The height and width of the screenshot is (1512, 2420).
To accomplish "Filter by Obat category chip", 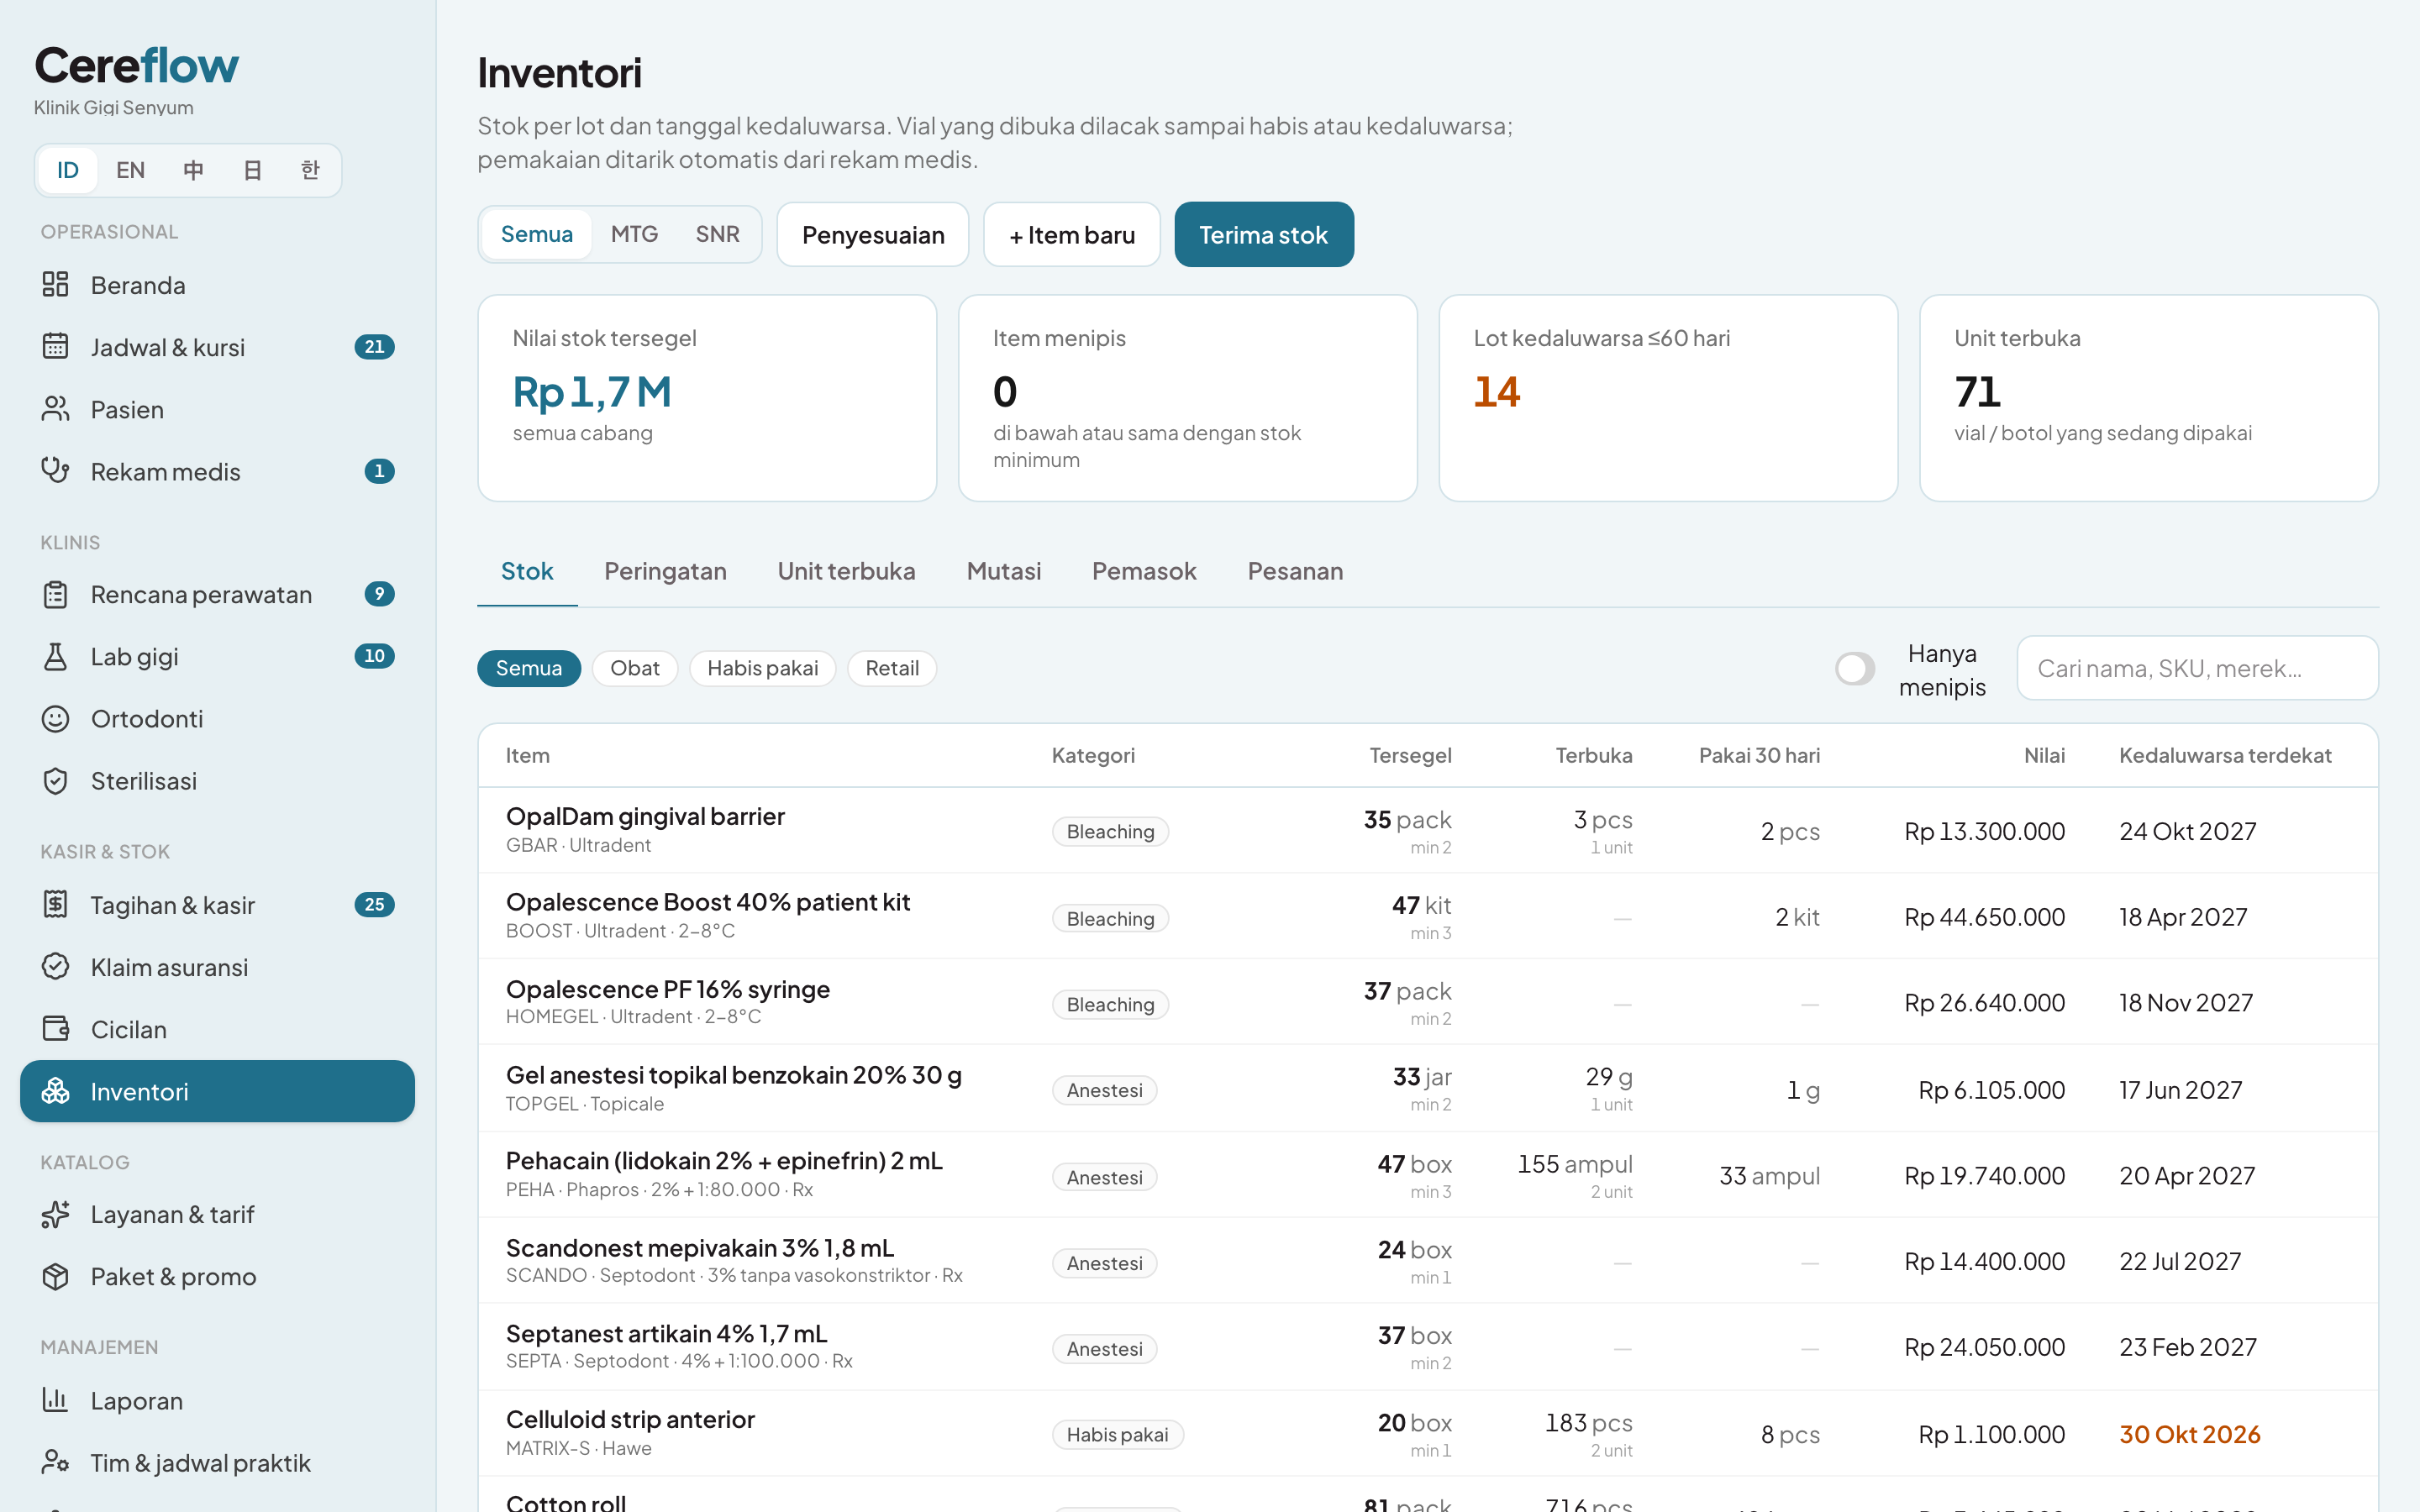I will (x=635, y=668).
